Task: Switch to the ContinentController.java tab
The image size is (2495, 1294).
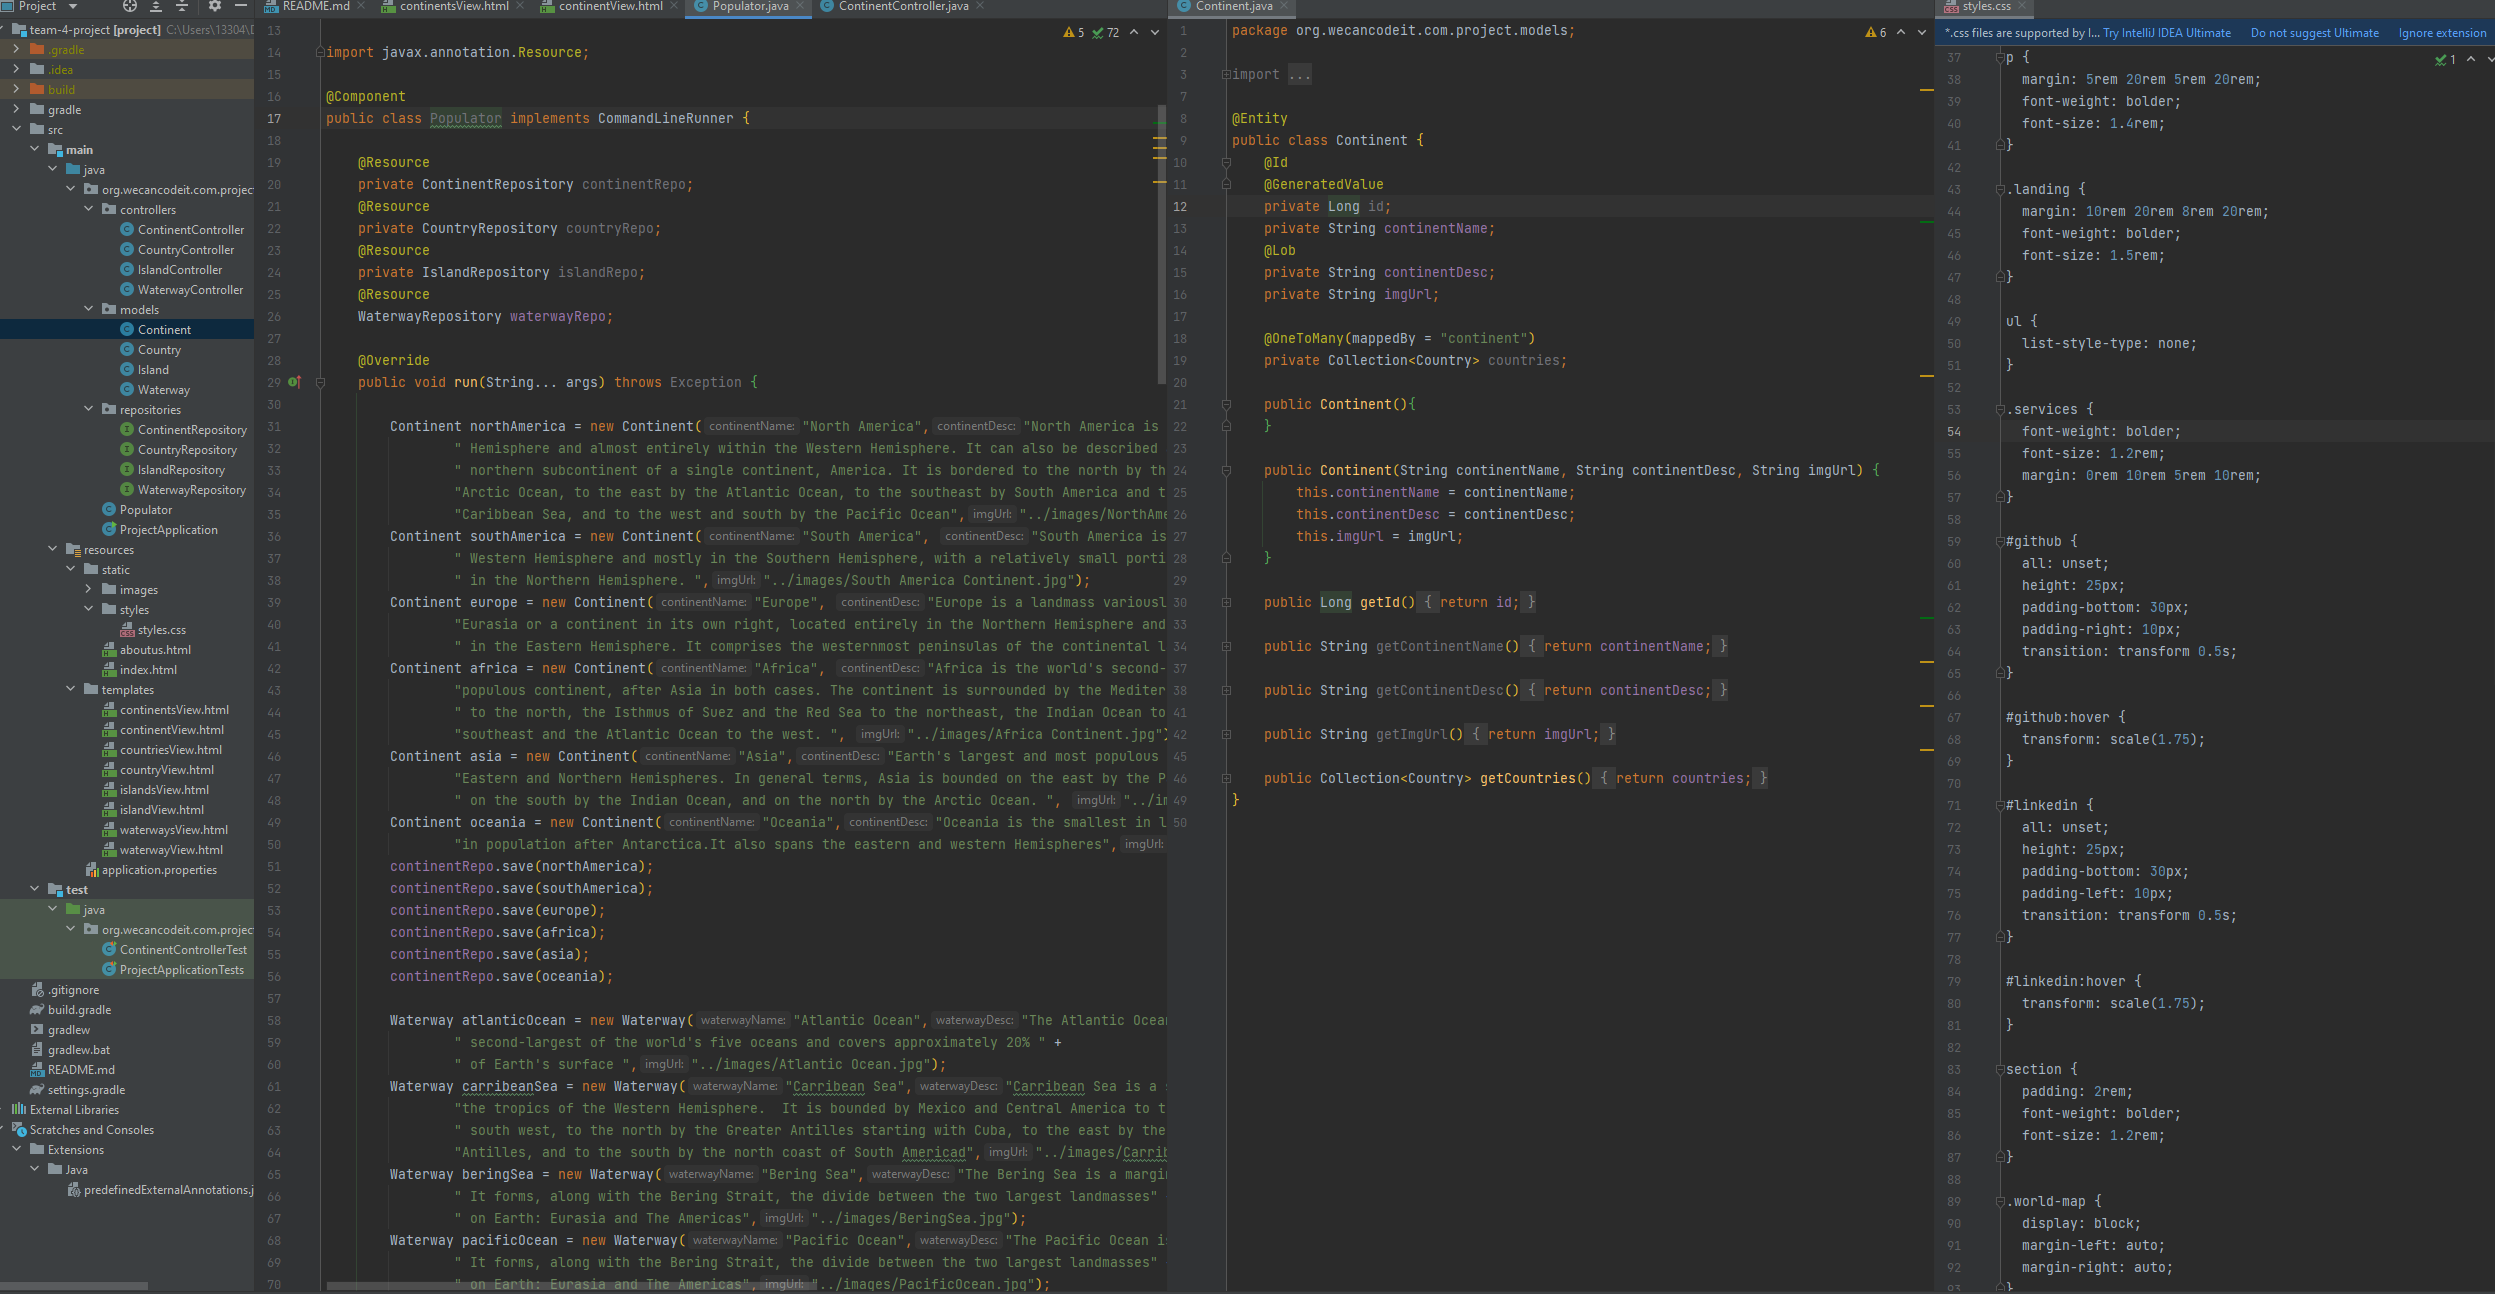Action: (902, 6)
